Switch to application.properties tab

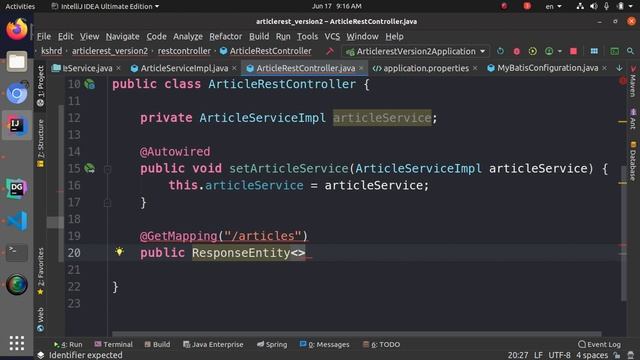click(x=426, y=68)
